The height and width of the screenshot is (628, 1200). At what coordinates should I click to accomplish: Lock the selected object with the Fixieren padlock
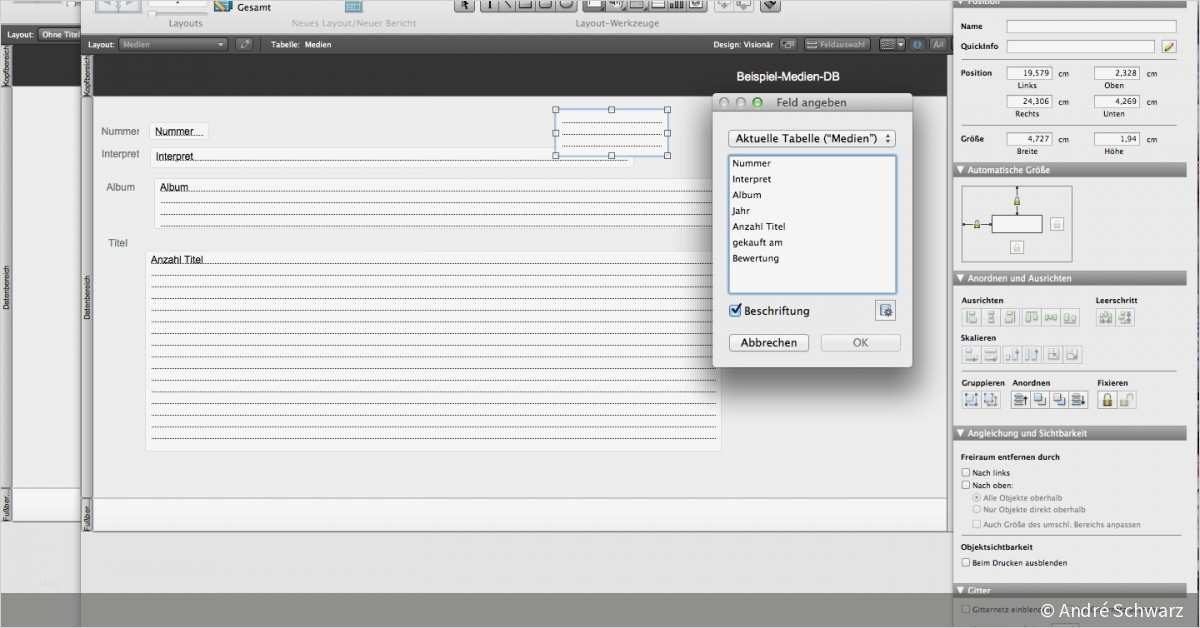pos(1105,398)
